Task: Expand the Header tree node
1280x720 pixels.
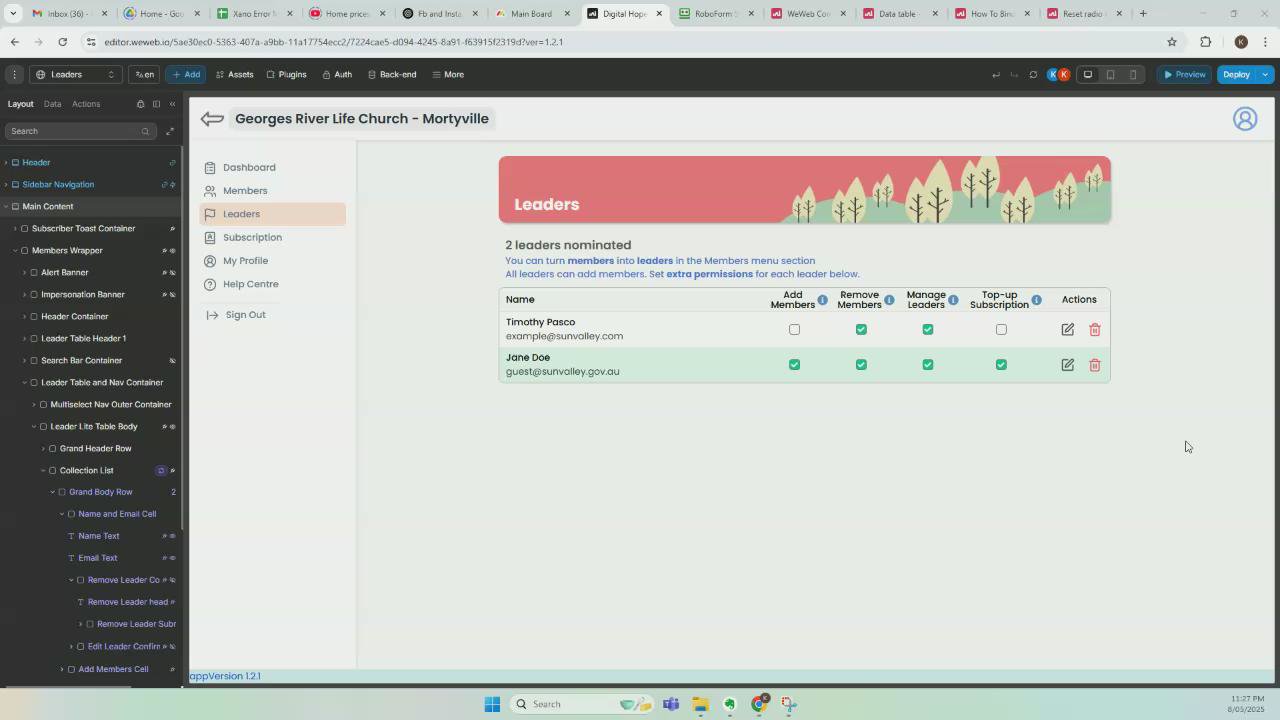Action: pos(6,163)
